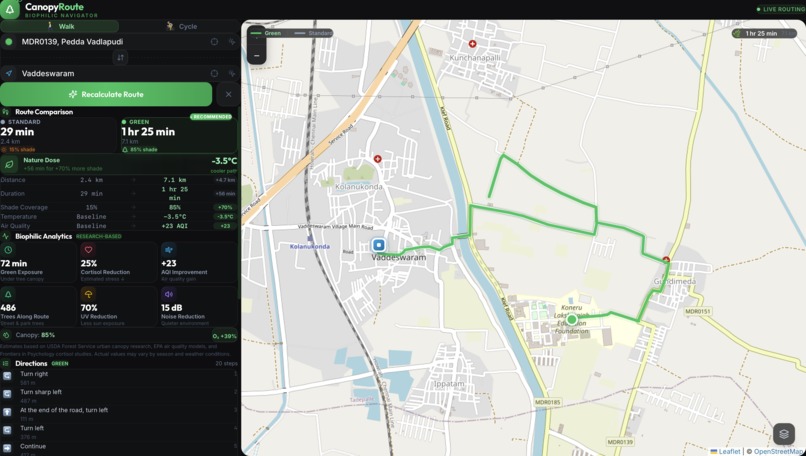Click the Research-Based tag
Screen dimensions: 806x456
[99, 236]
